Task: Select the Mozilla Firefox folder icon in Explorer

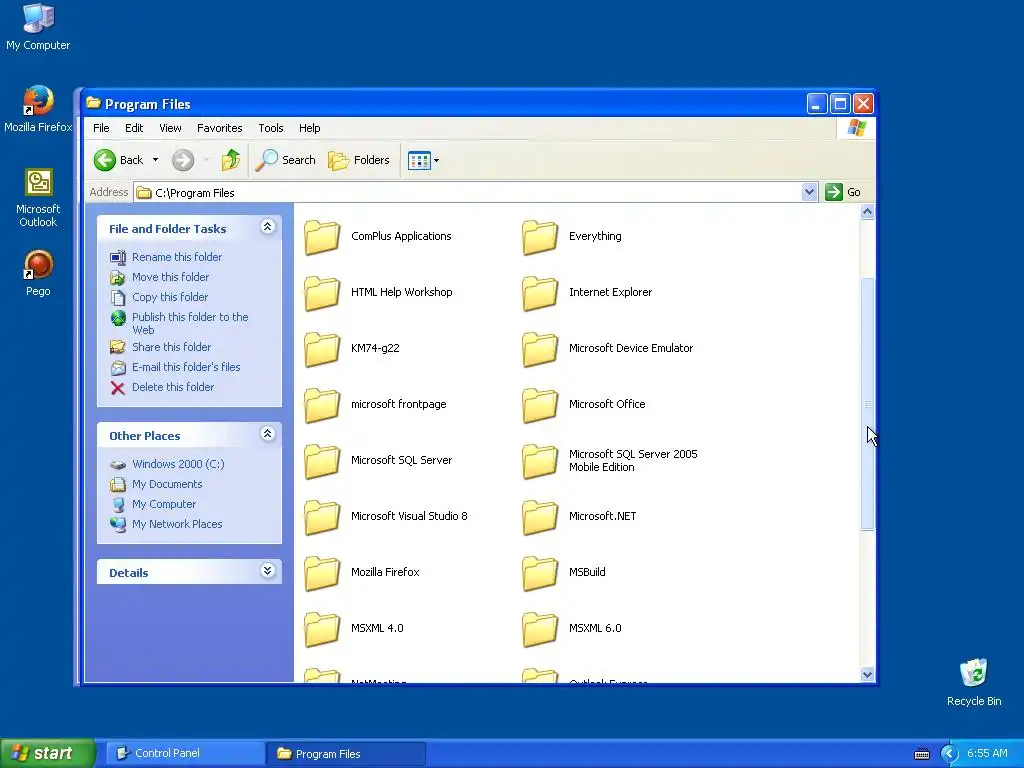Action: point(322,572)
